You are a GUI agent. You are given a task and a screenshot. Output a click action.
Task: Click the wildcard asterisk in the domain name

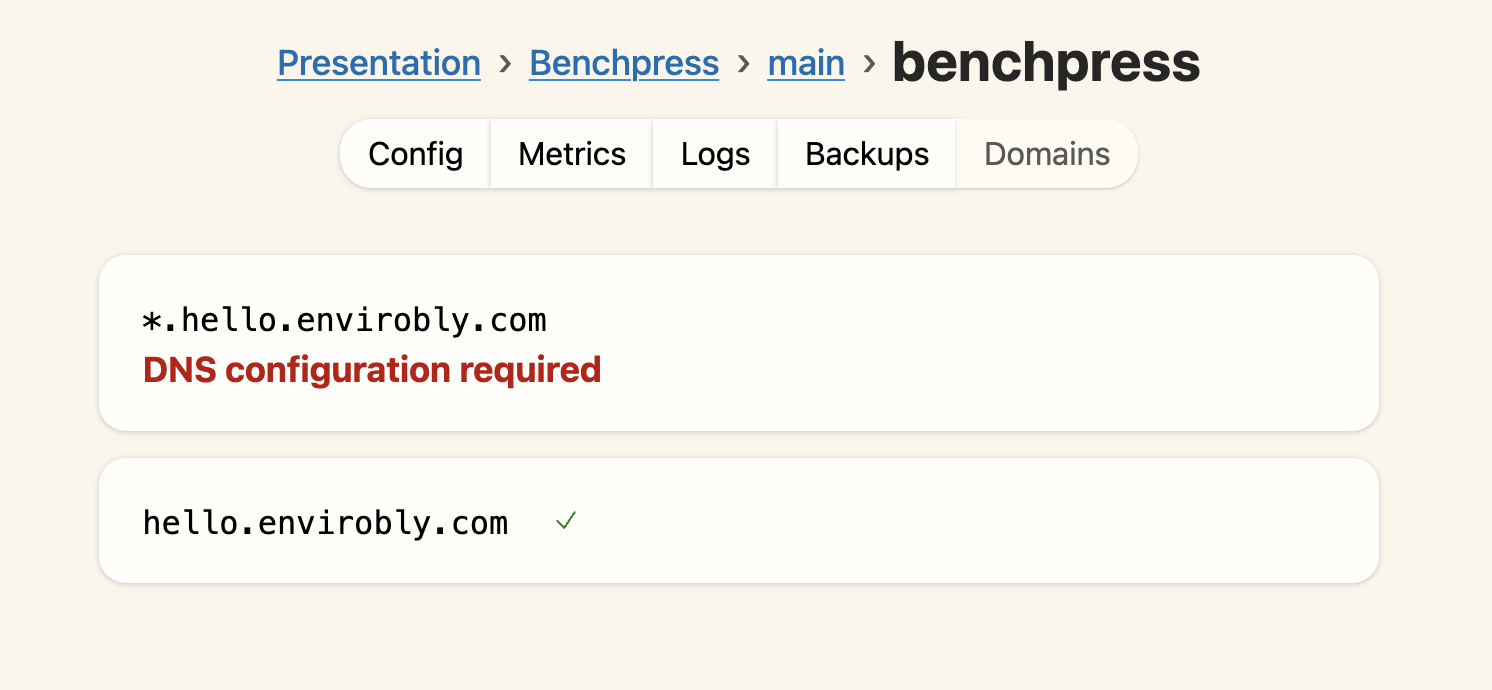pos(152,320)
